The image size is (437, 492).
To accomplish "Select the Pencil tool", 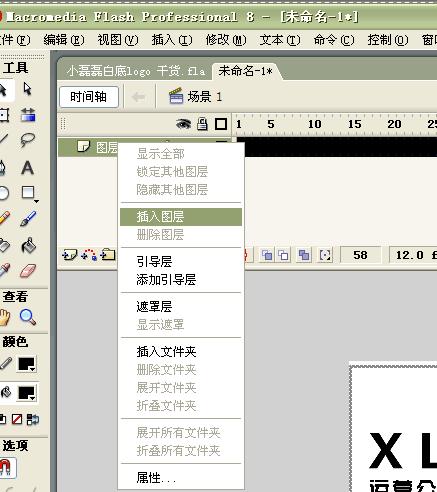I will (x=4, y=219).
